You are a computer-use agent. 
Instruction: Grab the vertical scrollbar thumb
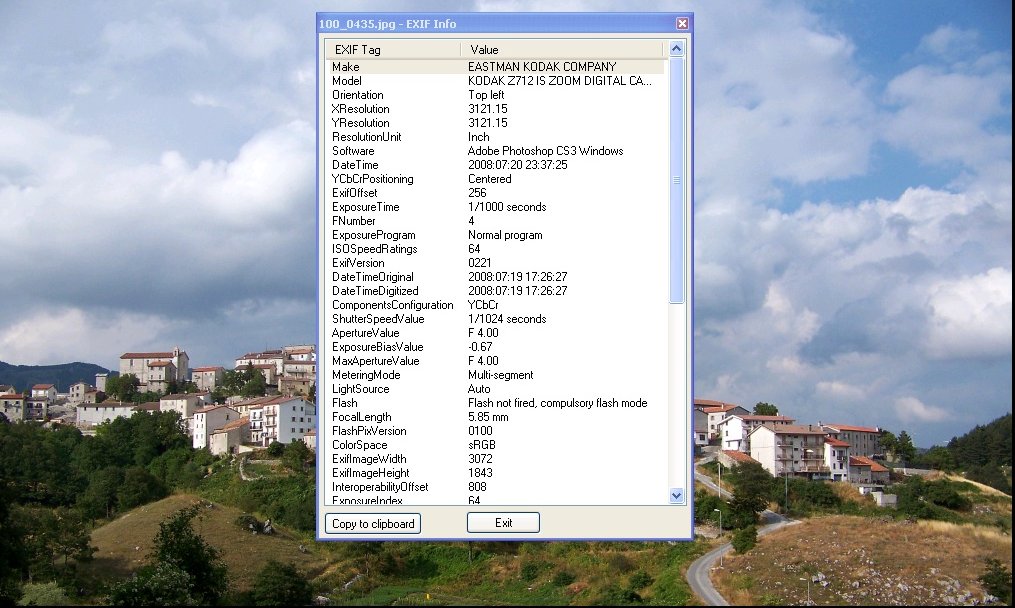676,180
